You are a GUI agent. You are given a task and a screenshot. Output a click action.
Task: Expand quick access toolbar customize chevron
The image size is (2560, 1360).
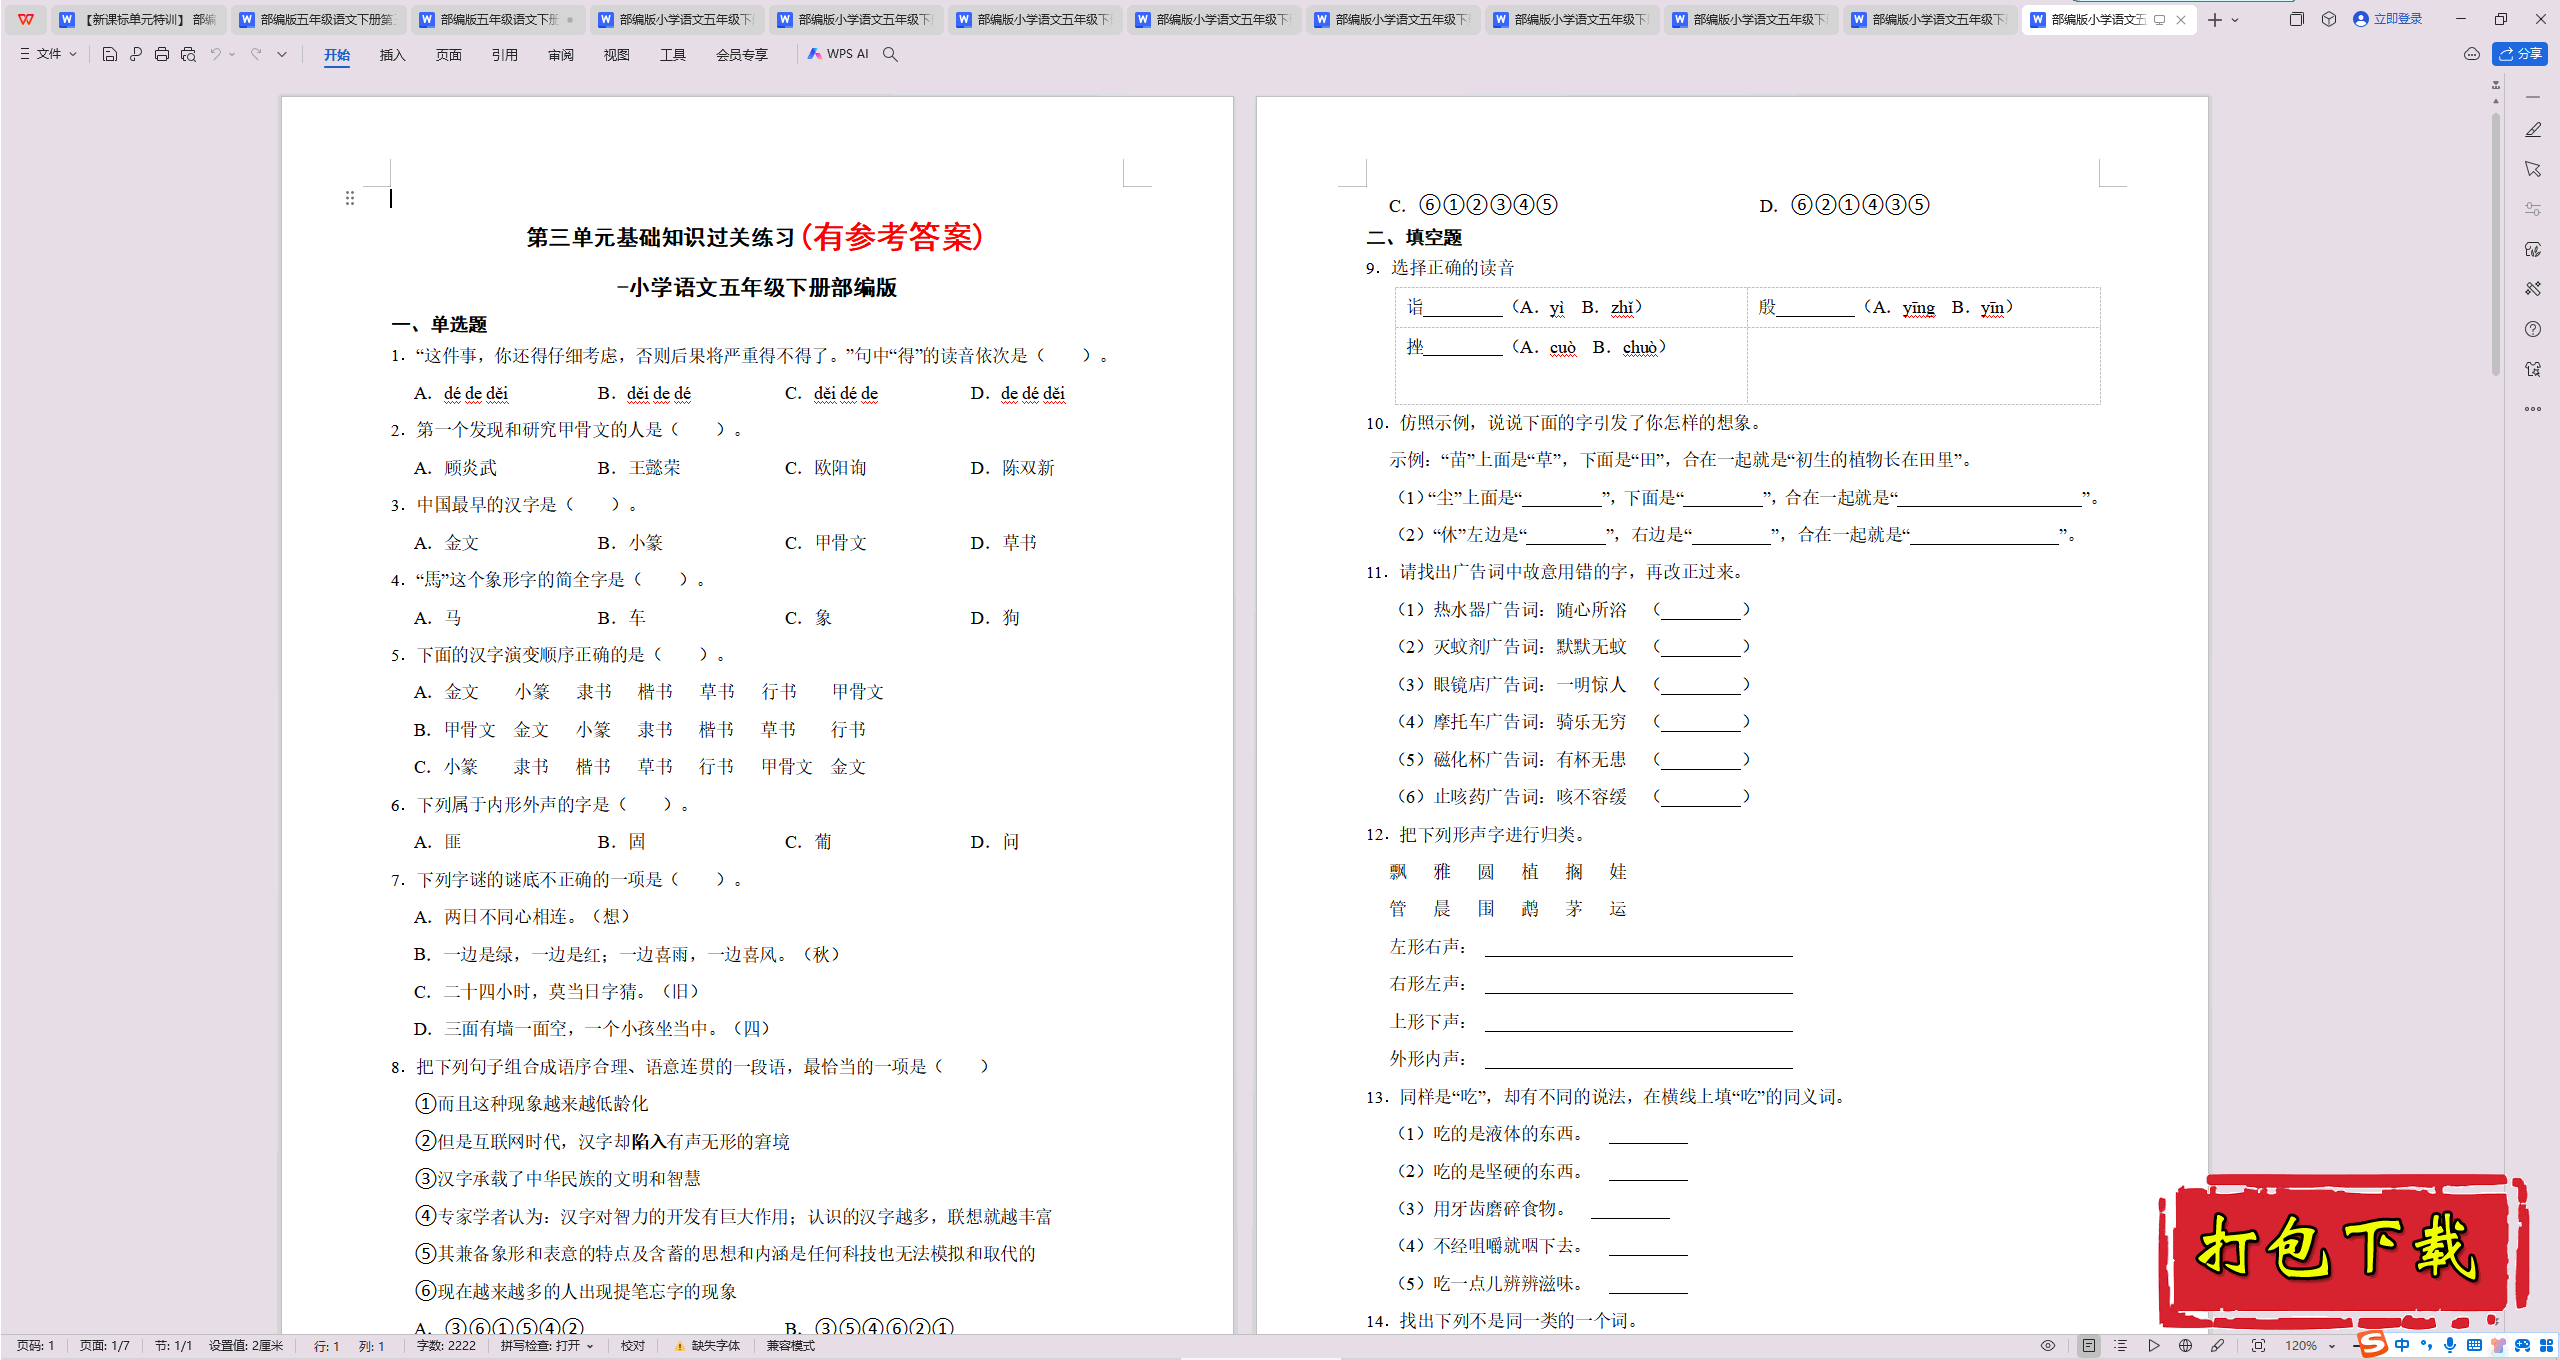pos(282,54)
